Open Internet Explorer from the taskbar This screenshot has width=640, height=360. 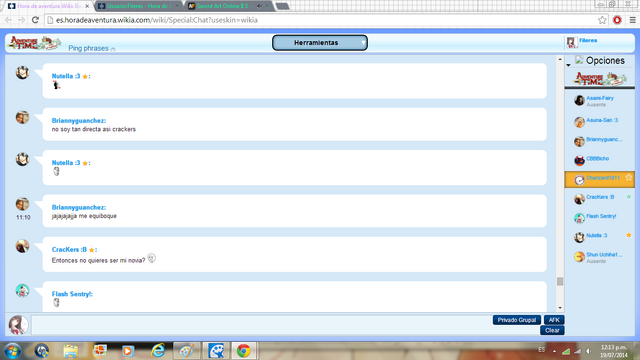click(x=158, y=351)
